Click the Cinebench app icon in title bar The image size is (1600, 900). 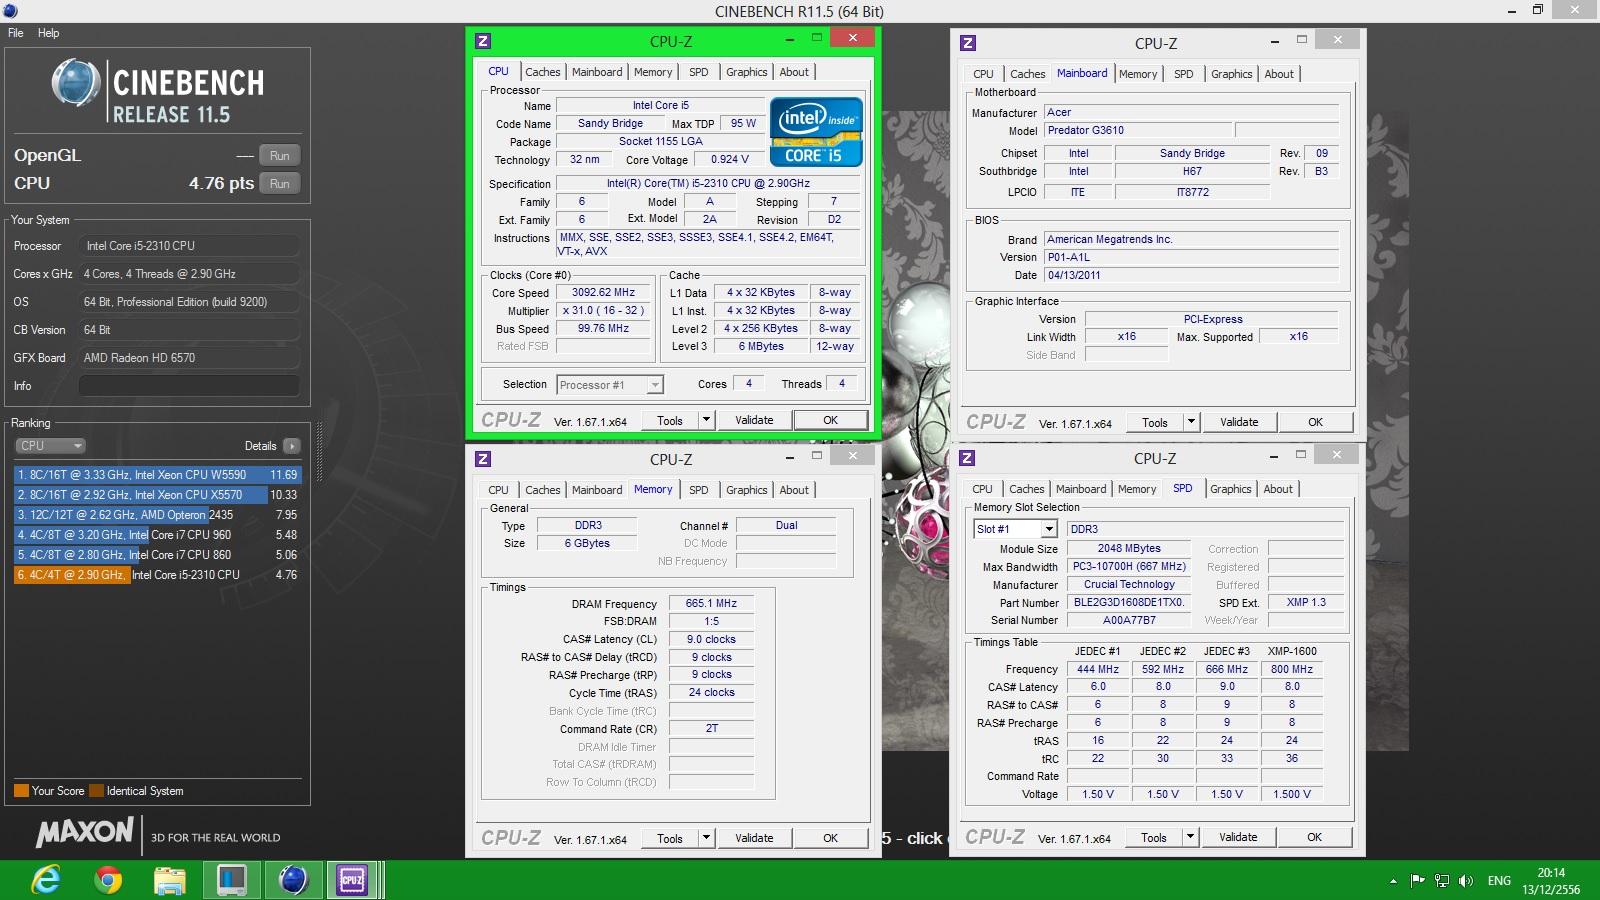[x=10, y=11]
